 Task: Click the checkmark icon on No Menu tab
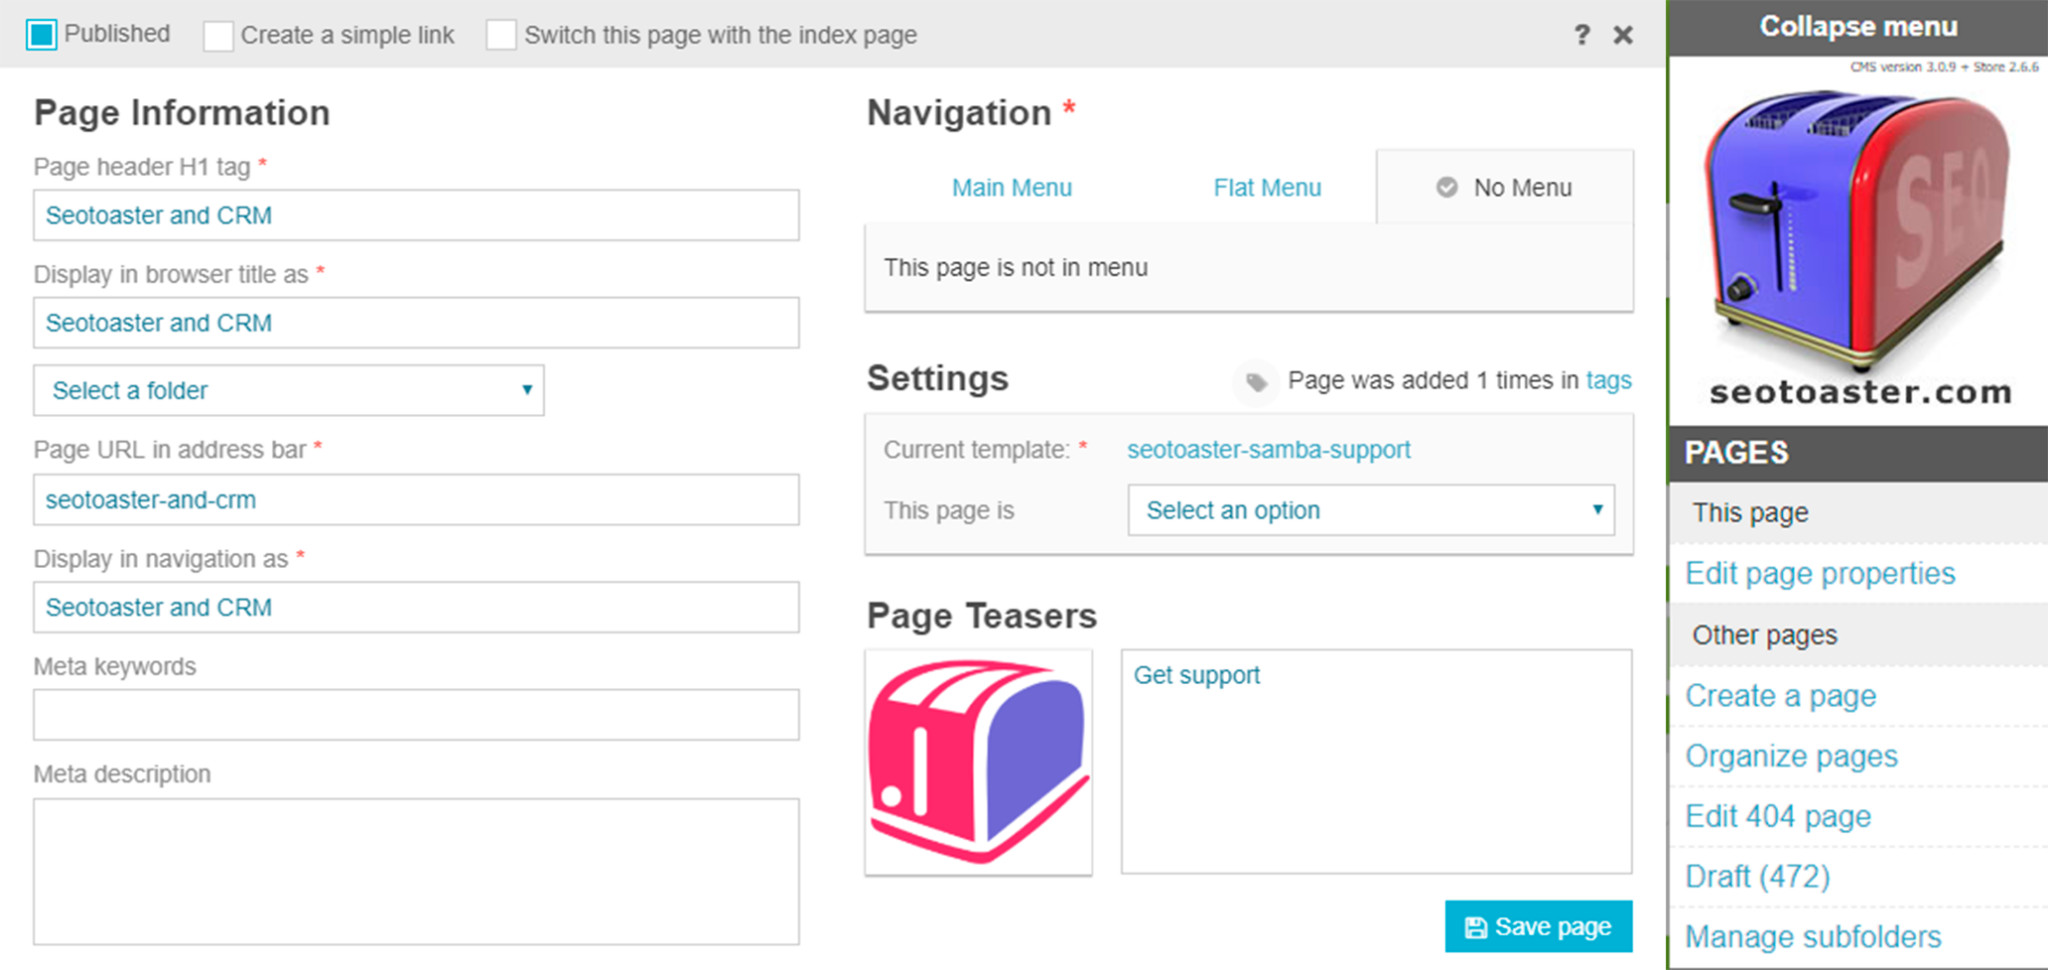click(x=1446, y=187)
